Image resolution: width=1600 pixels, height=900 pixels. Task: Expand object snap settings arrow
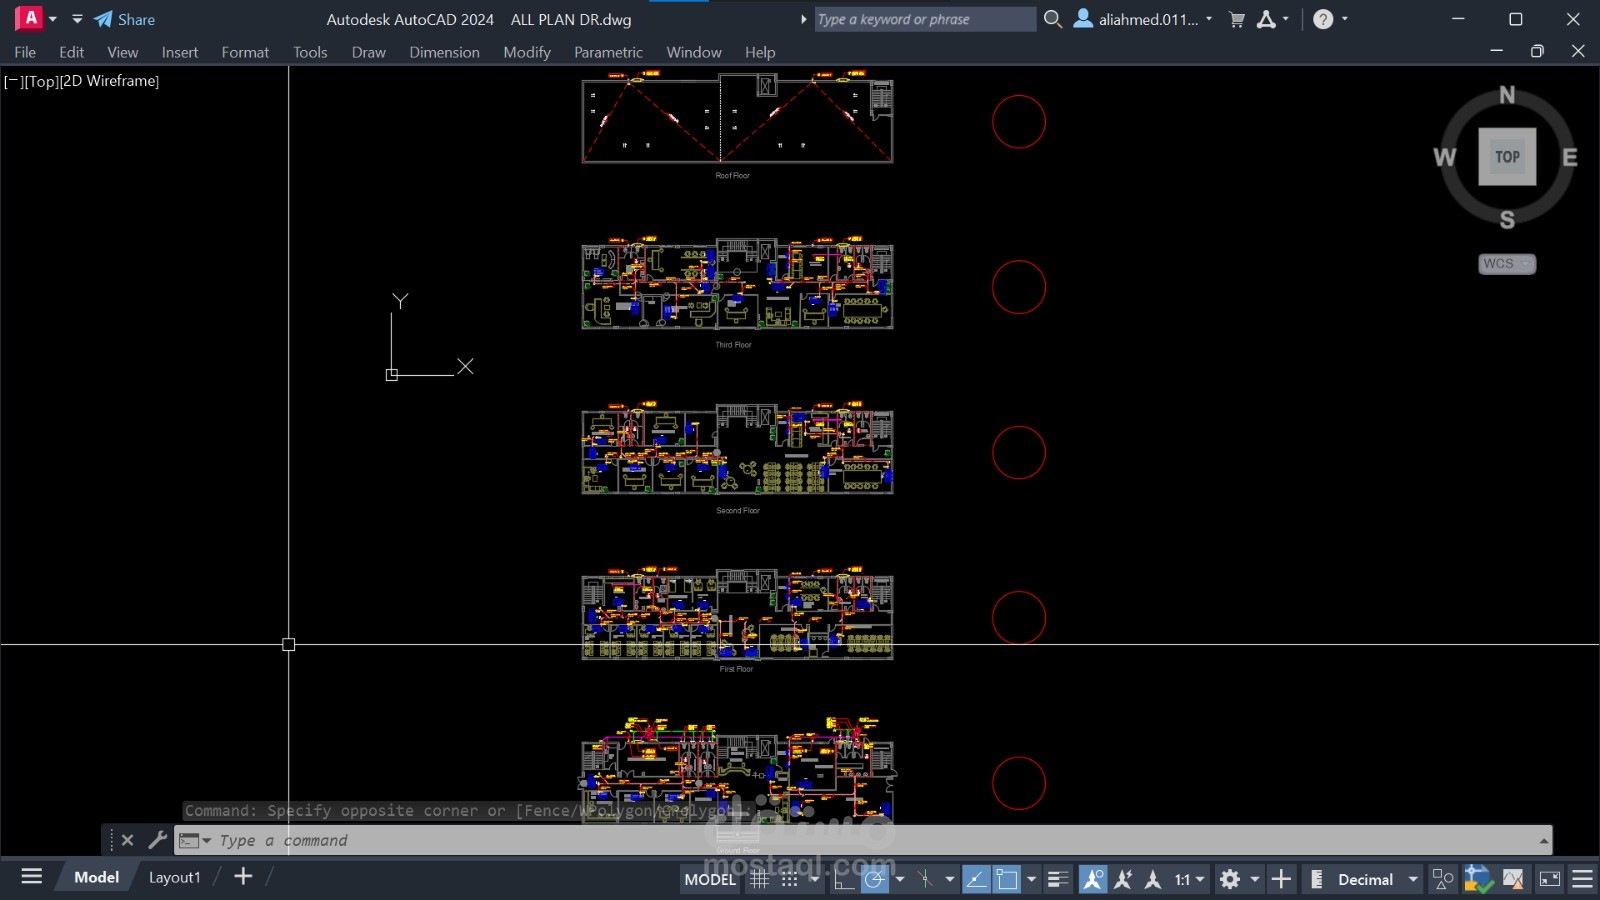(1032, 879)
